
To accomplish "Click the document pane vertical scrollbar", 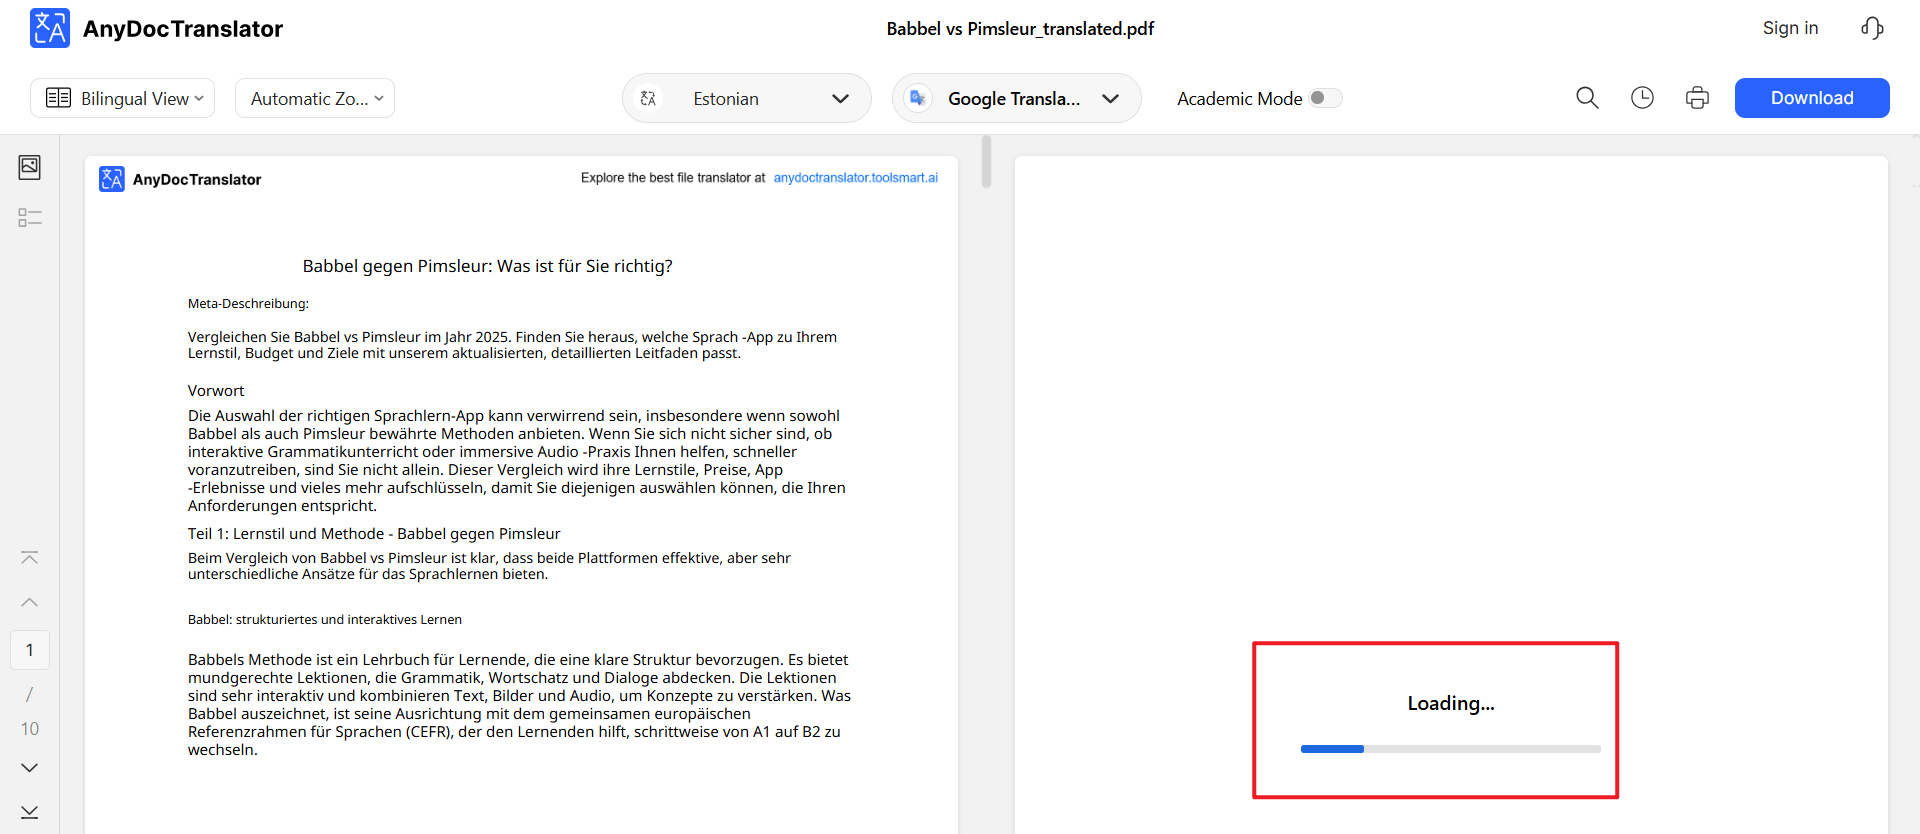I will pyautogui.click(x=986, y=162).
